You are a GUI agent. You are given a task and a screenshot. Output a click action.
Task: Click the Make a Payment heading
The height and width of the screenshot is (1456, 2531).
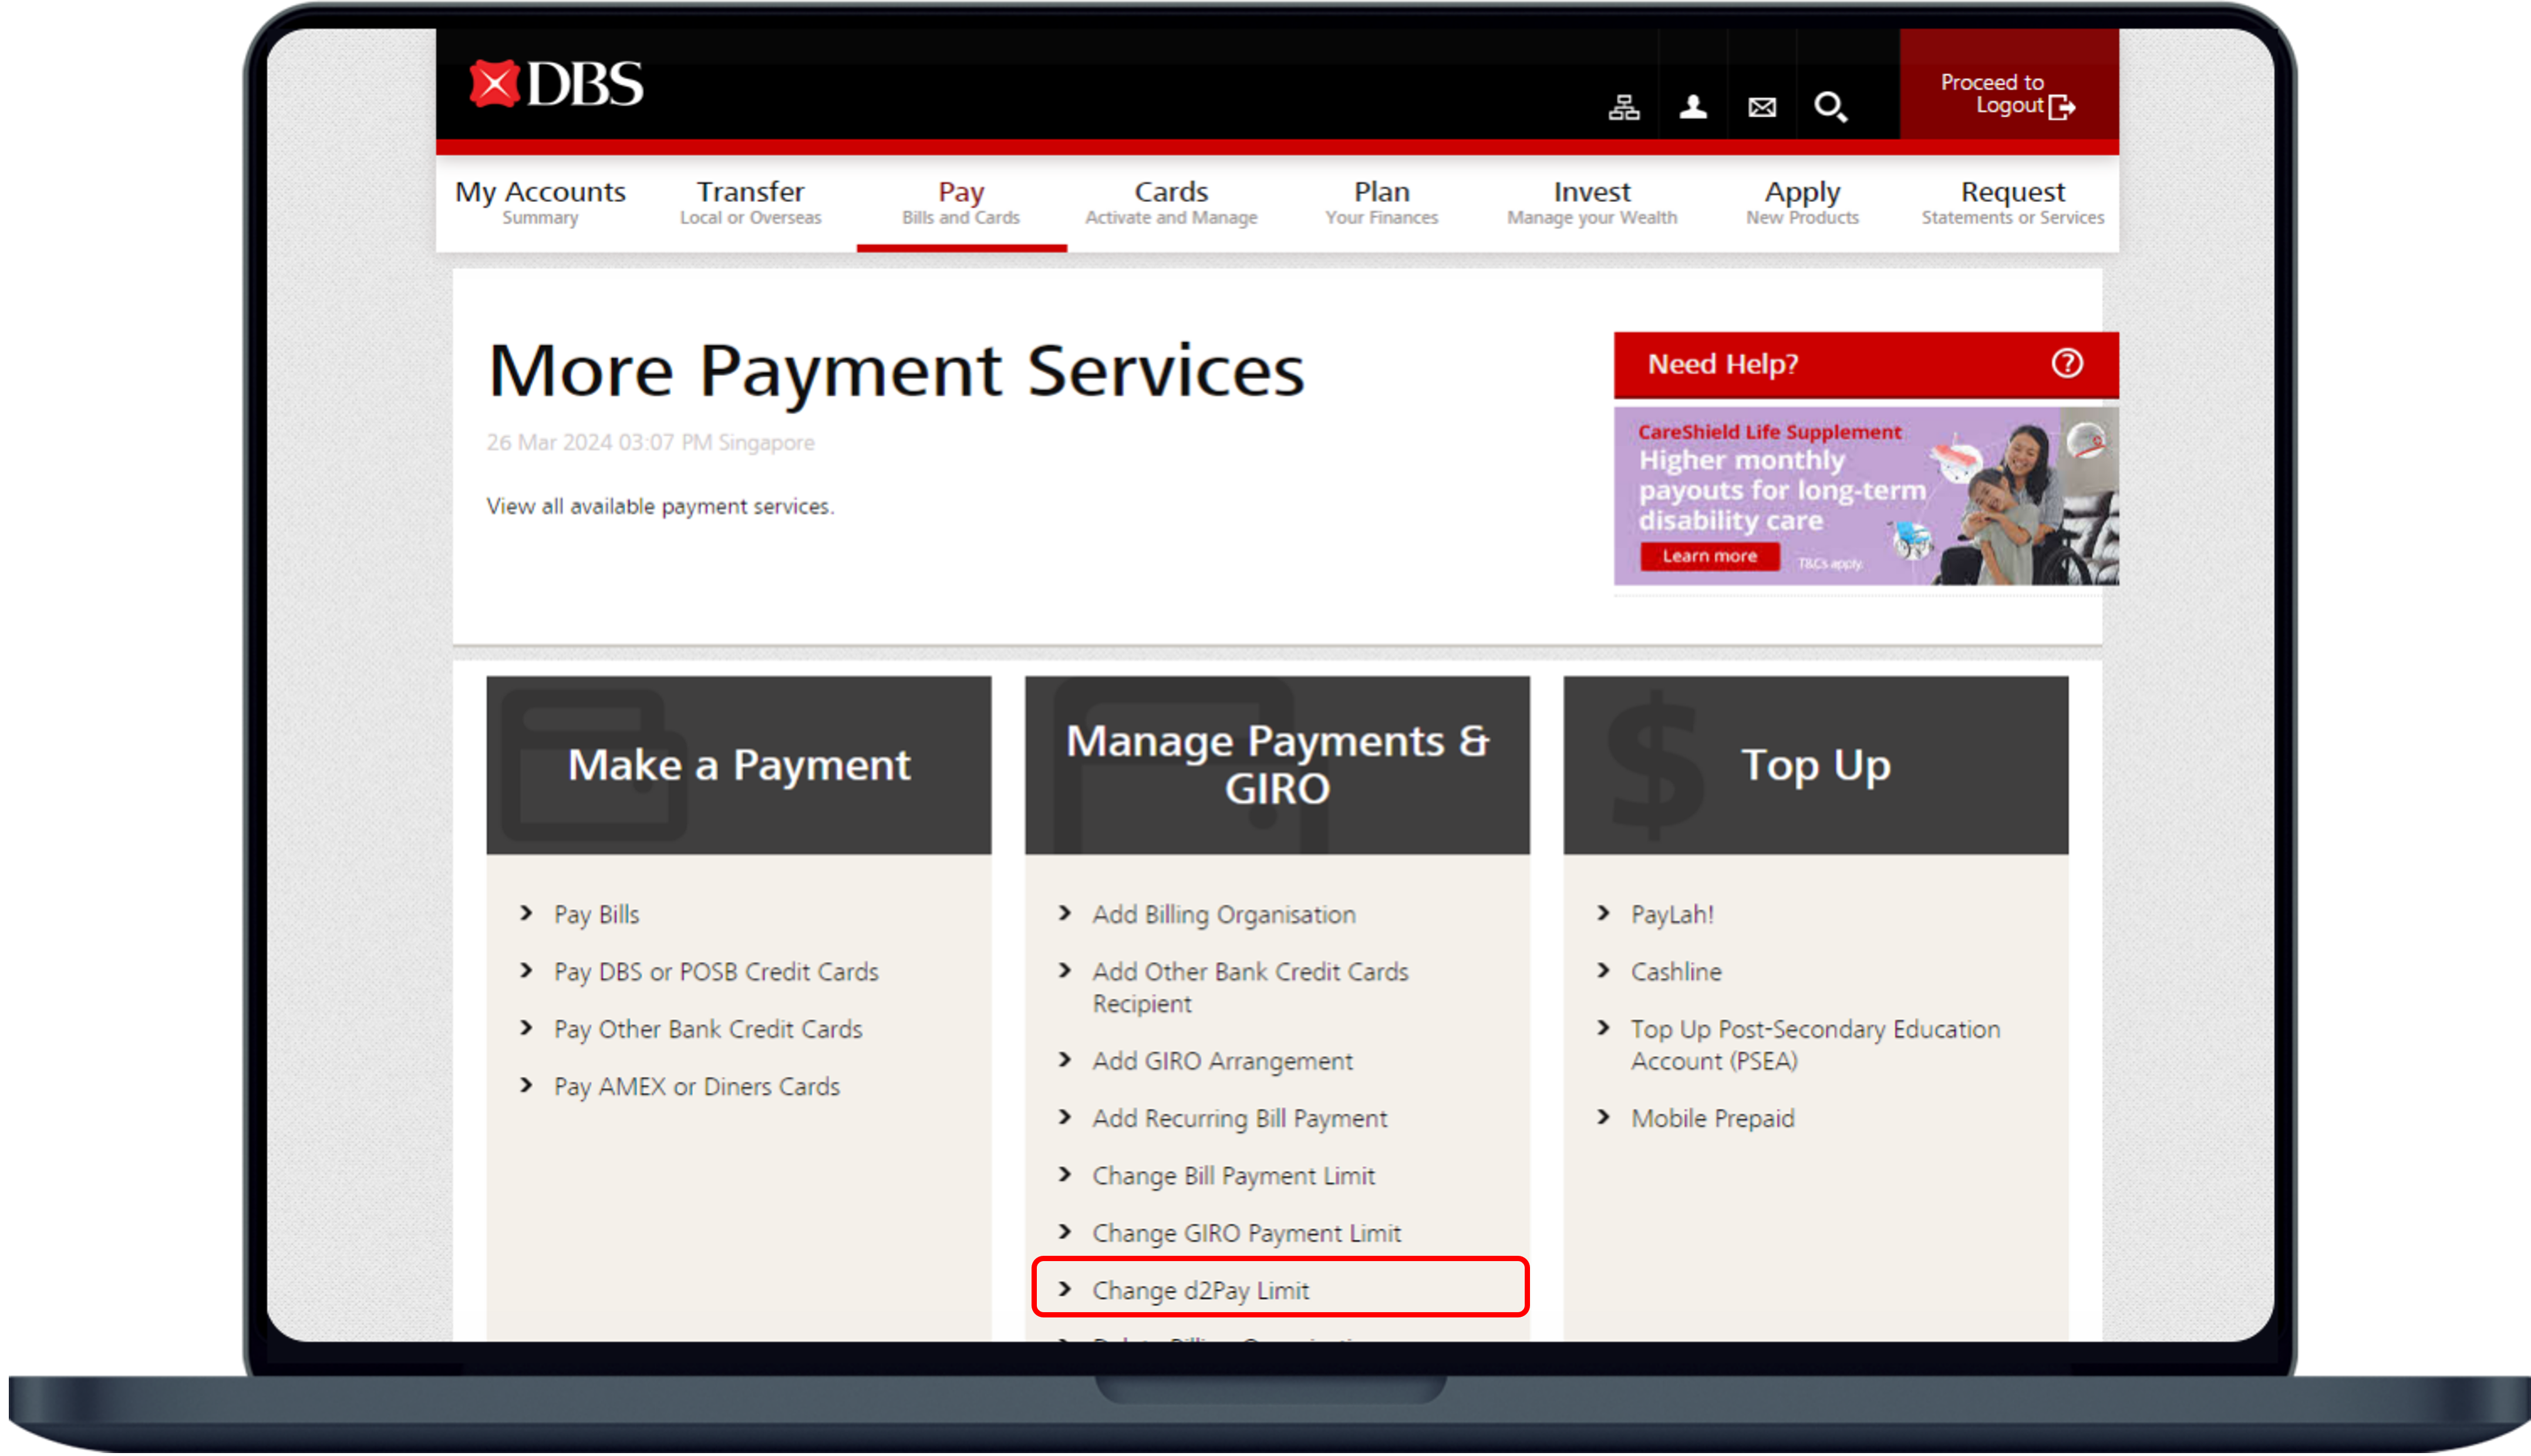click(x=739, y=765)
